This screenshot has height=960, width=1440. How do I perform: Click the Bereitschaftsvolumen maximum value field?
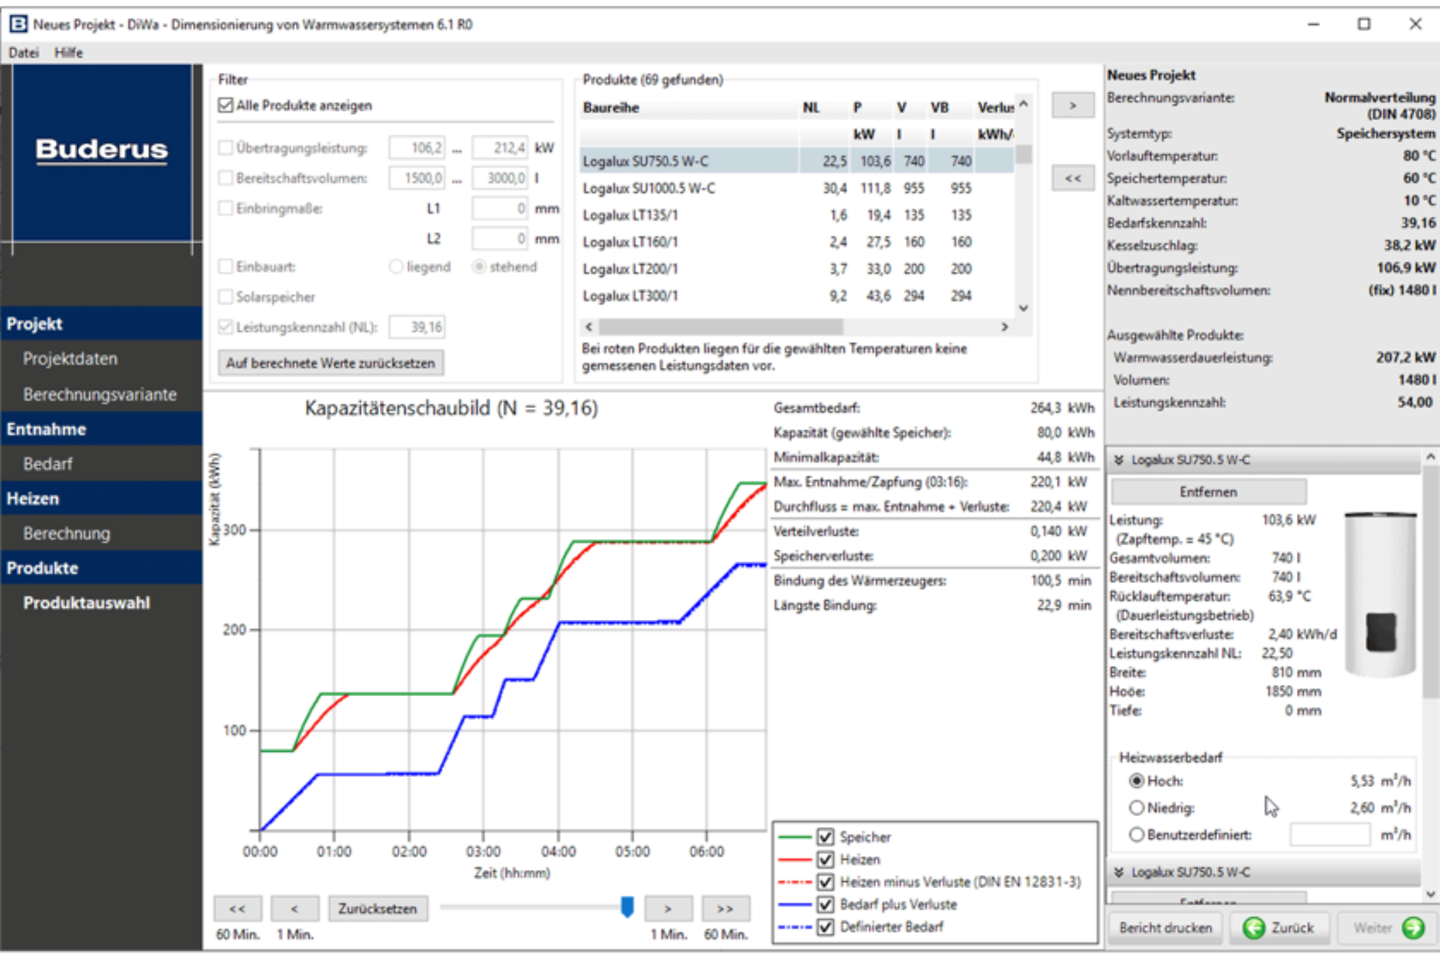(499, 178)
